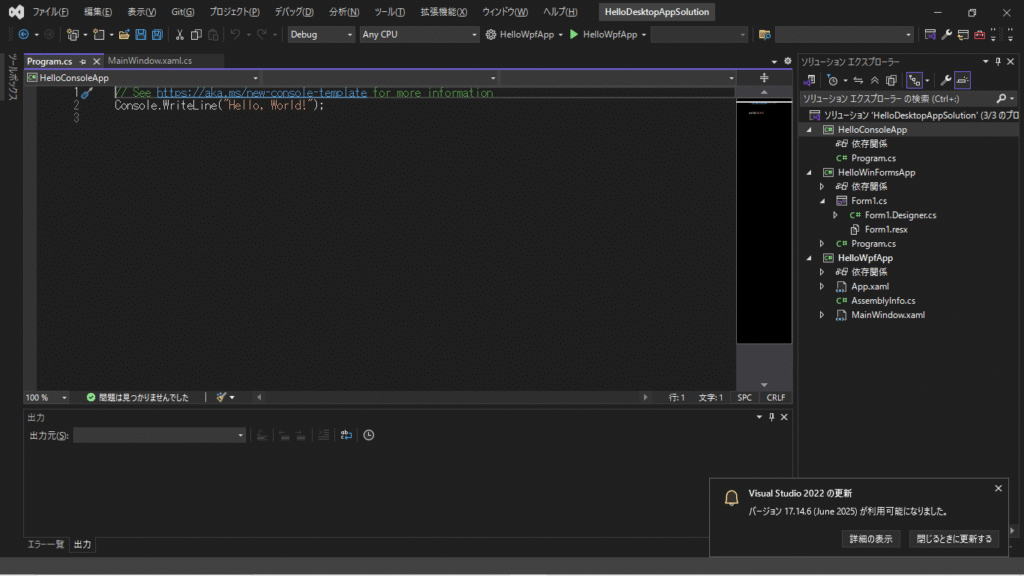Screen dimensions: 1024x576
Task: Click the Sync with Active Document icon
Action: pyautogui.click(x=858, y=80)
